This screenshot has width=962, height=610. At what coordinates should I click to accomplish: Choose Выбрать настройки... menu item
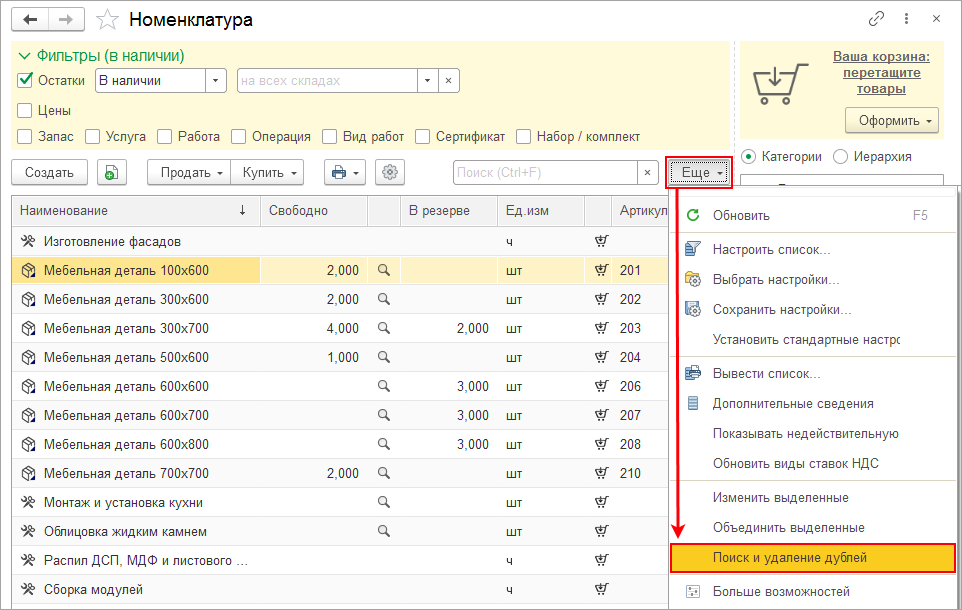[x=814, y=279]
